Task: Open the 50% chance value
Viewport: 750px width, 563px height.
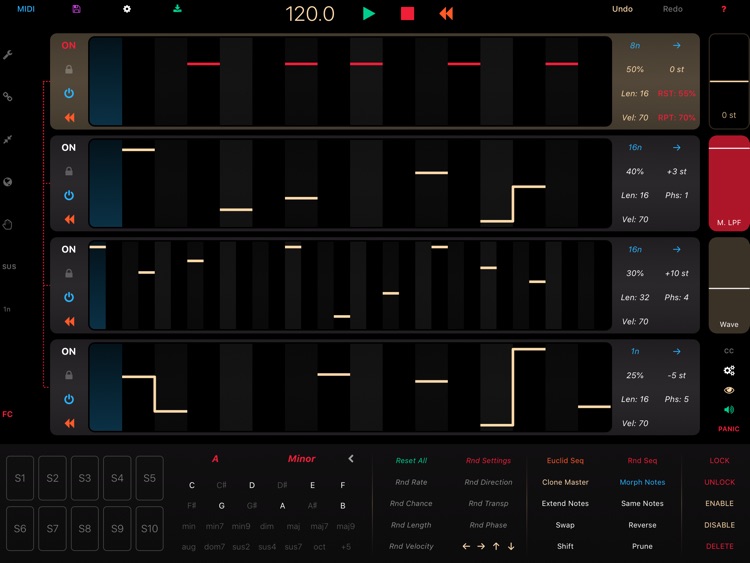Action: 635,69
